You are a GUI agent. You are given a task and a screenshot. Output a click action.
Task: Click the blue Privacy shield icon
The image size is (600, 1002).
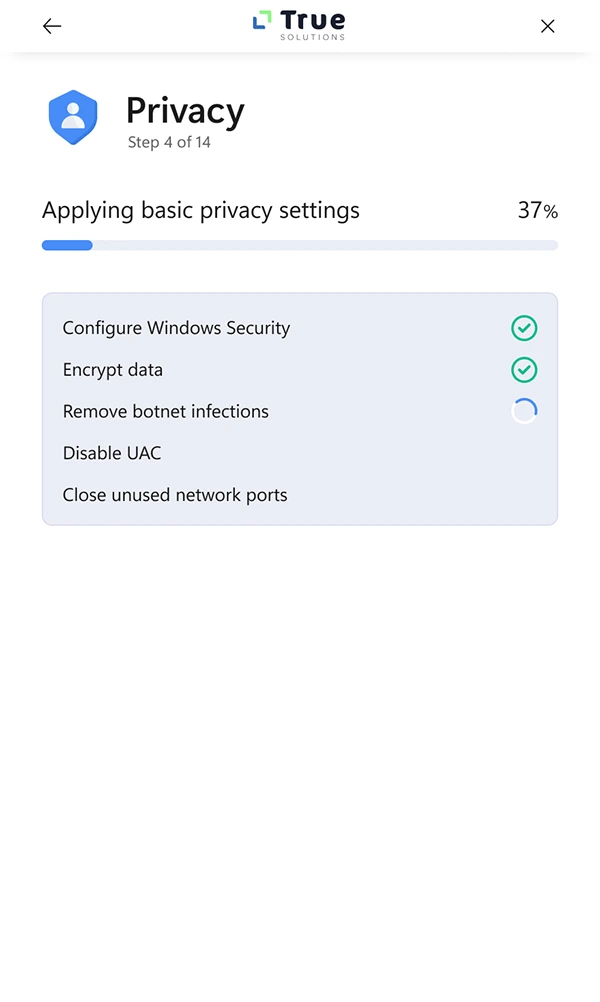pyautogui.click(x=73, y=118)
